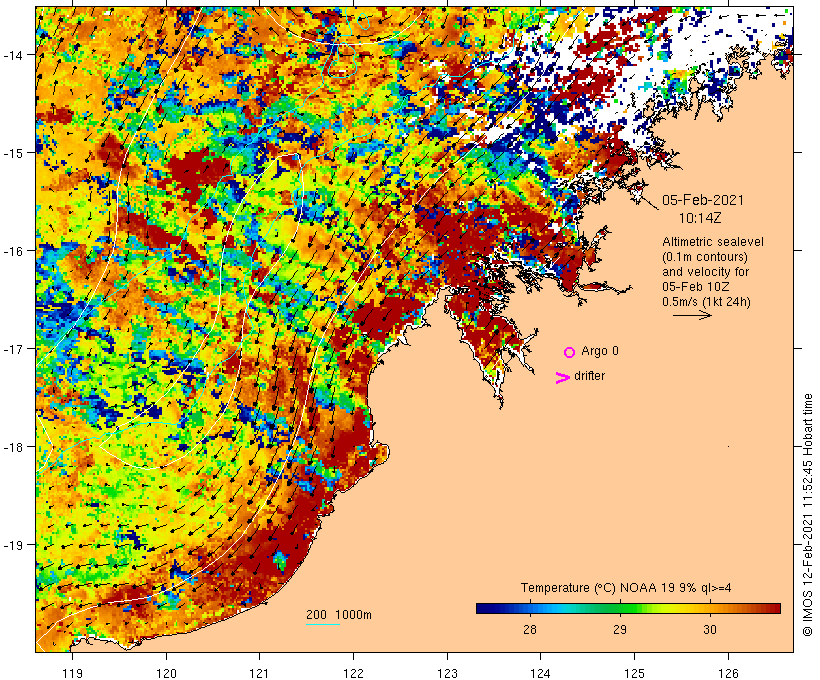
Task: Click the '200 1000m' depth contour label
Action: coord(339,615)
